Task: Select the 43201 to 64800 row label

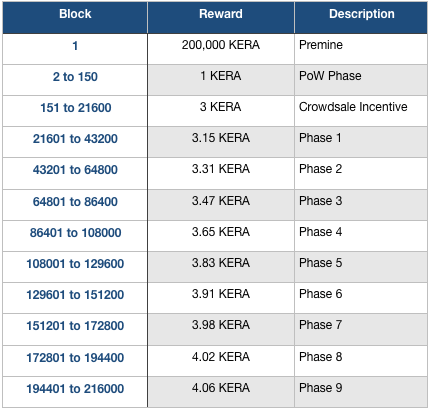Action: click(x=75, y=170)
